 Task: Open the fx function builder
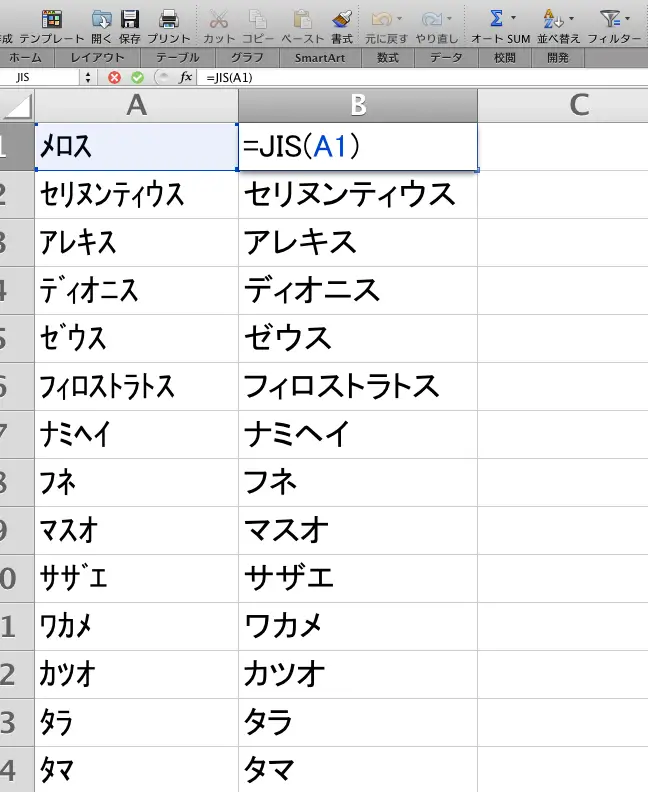tap(185, 77)
